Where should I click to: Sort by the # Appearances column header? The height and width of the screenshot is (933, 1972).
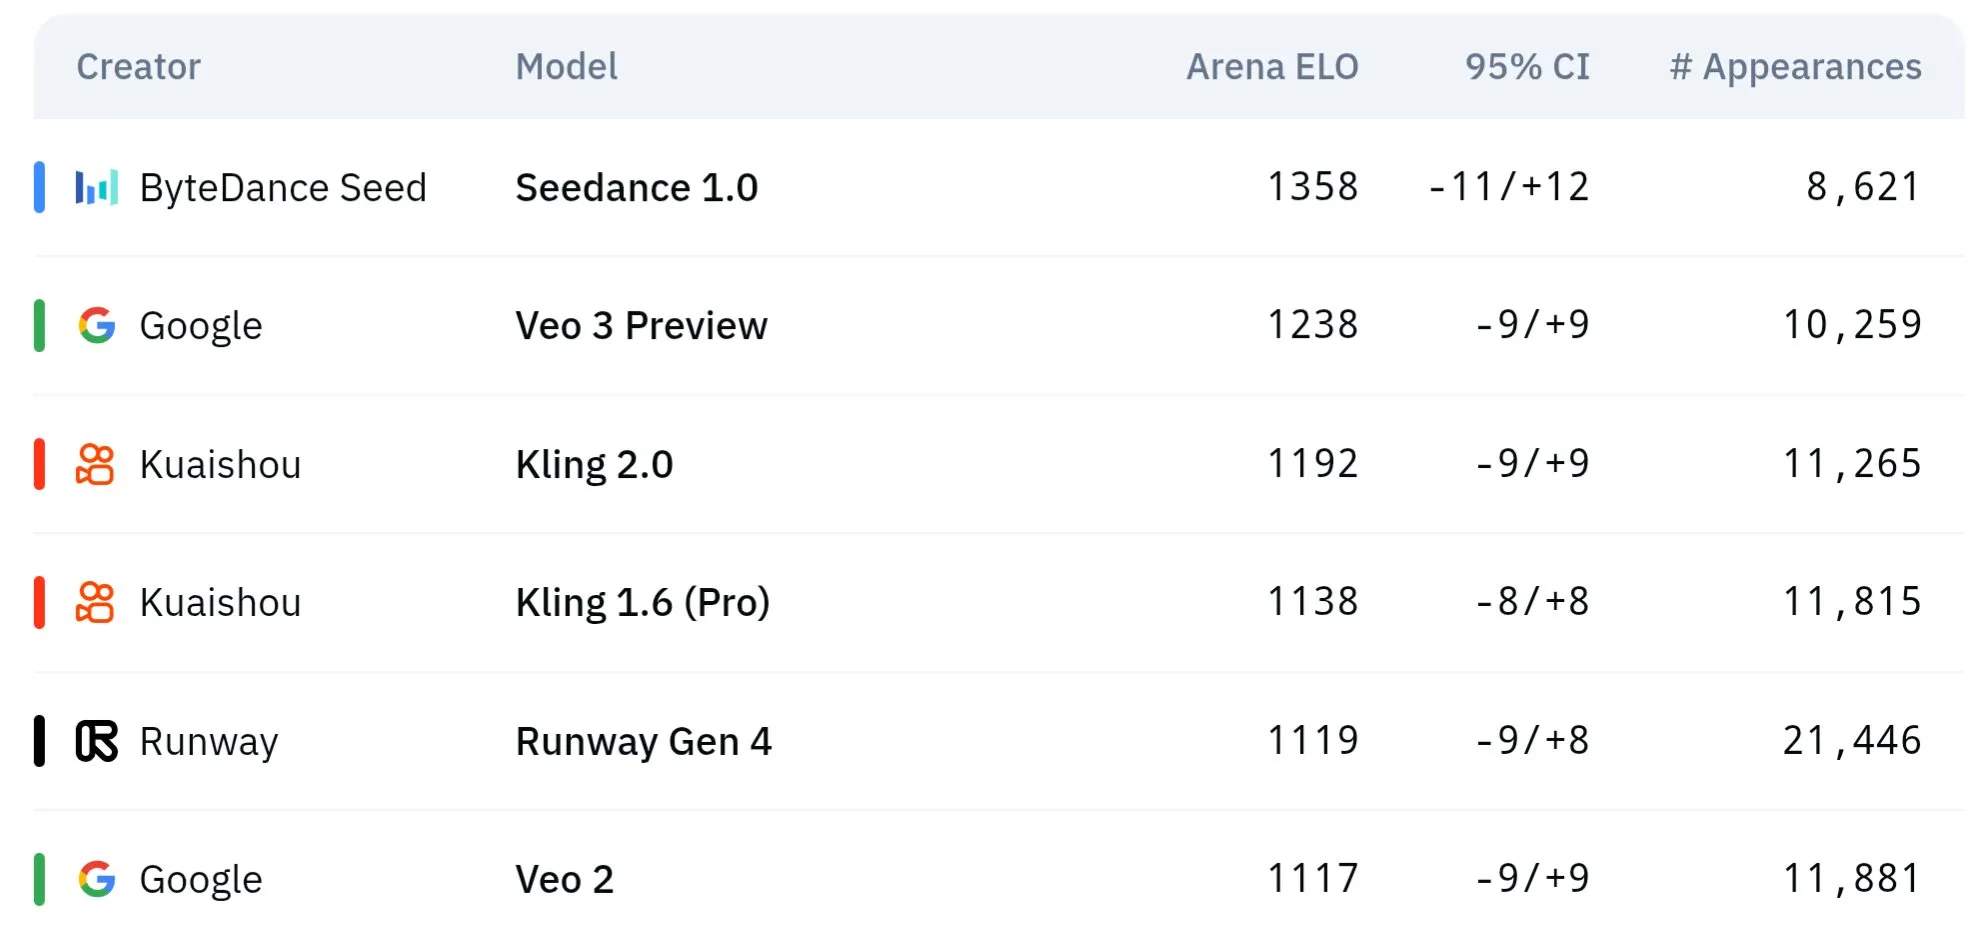point(1796,67)
